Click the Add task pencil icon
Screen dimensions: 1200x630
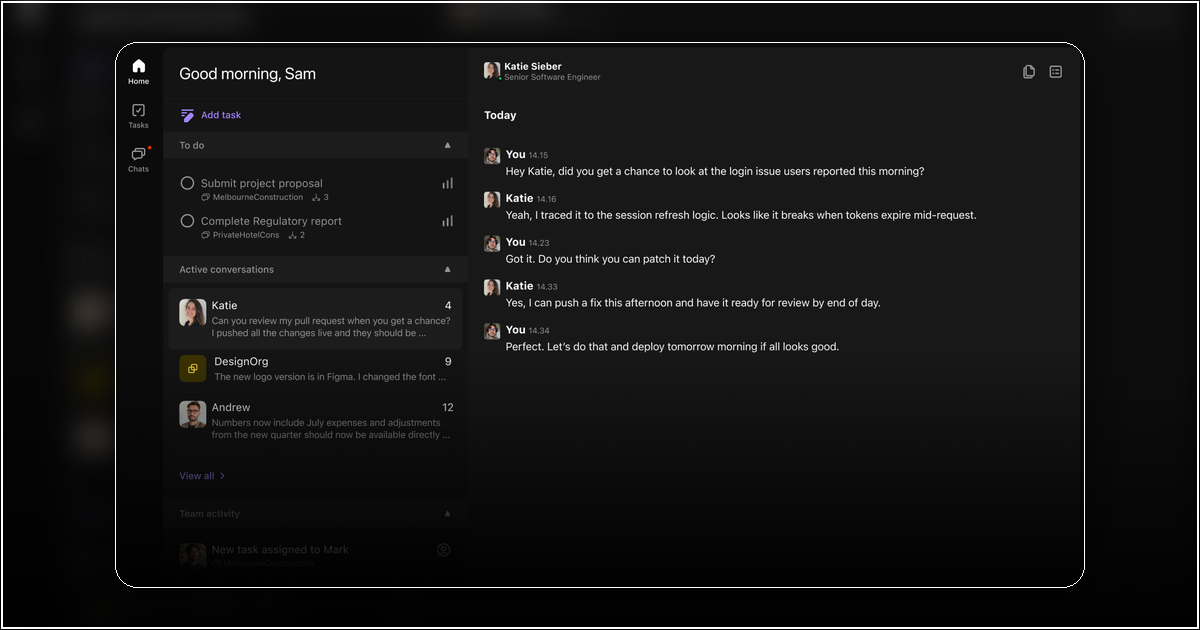coord(187,115)
